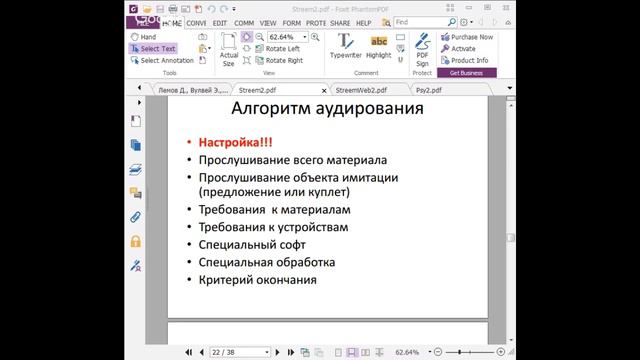Screen dimensions: 640x360
Task: Open the VIEW ribbon tab
Action: (x=268, y=23)
